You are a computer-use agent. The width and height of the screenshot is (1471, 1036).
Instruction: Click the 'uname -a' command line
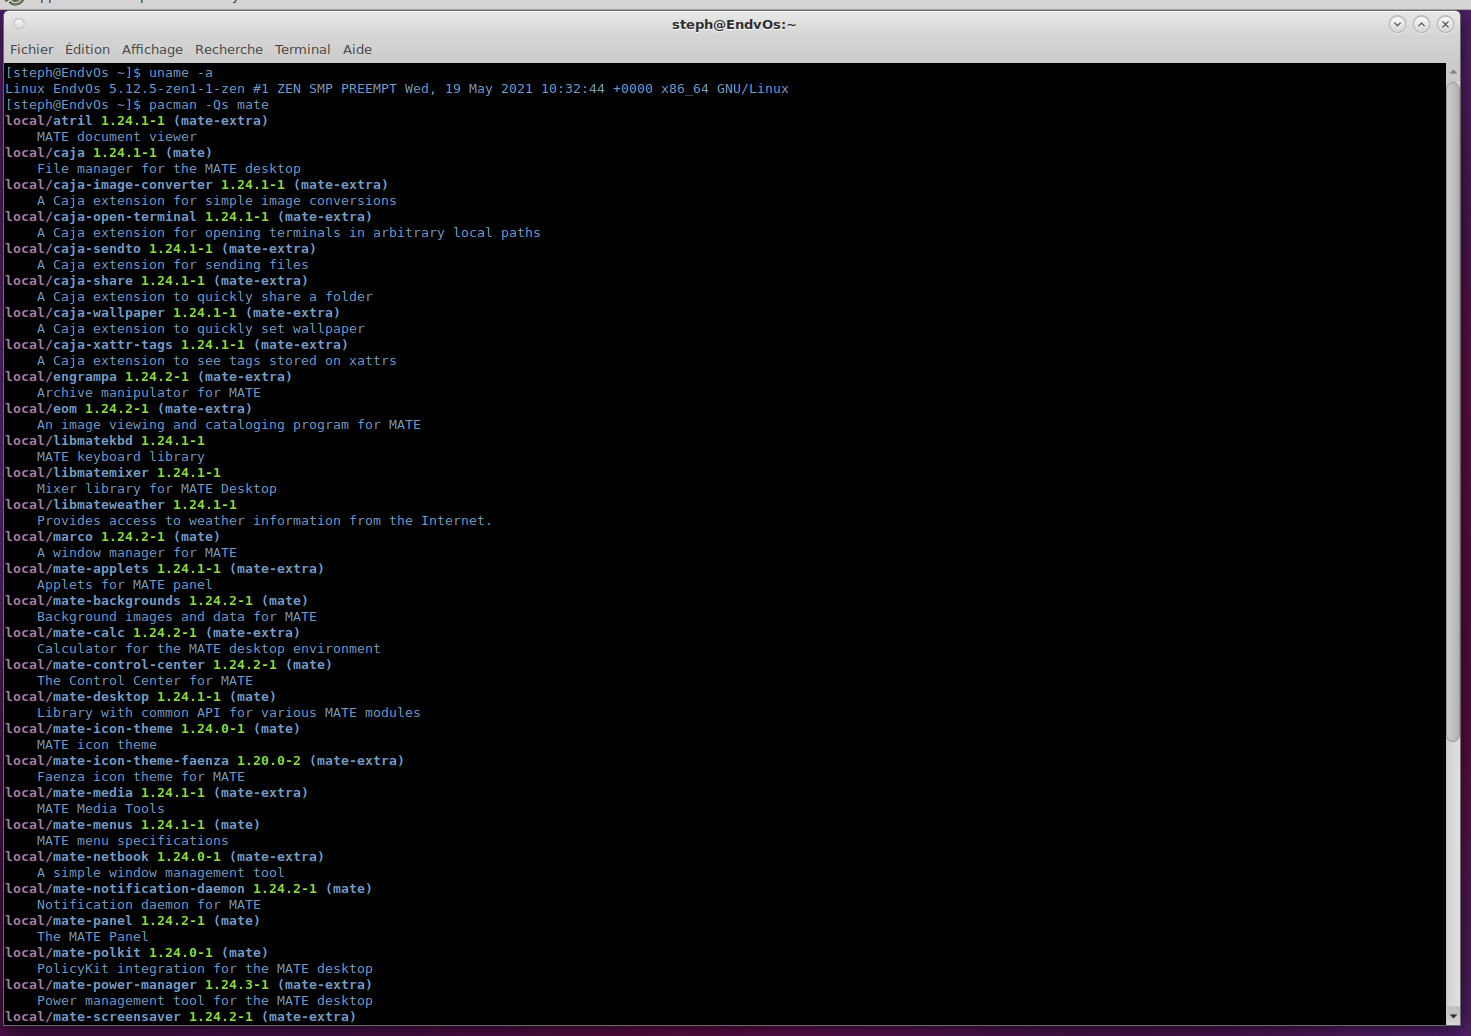click(x=109, y=73)
